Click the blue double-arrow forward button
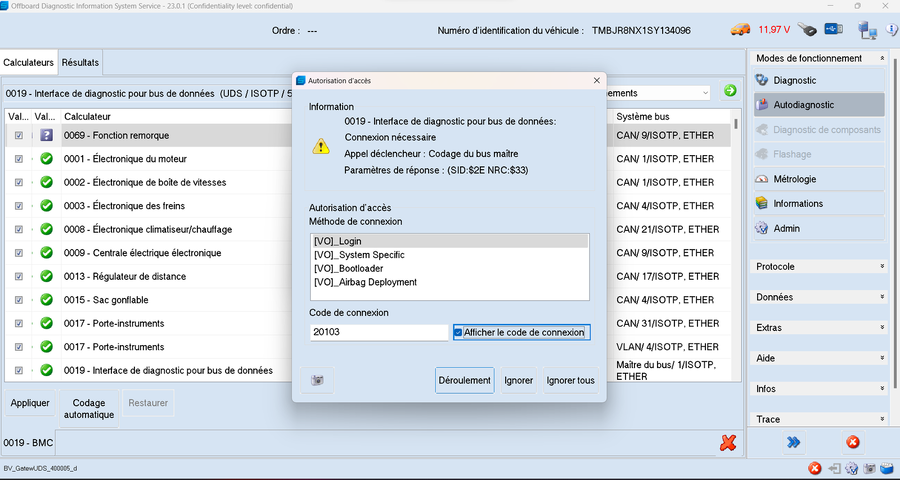 [x=793, y=442]
